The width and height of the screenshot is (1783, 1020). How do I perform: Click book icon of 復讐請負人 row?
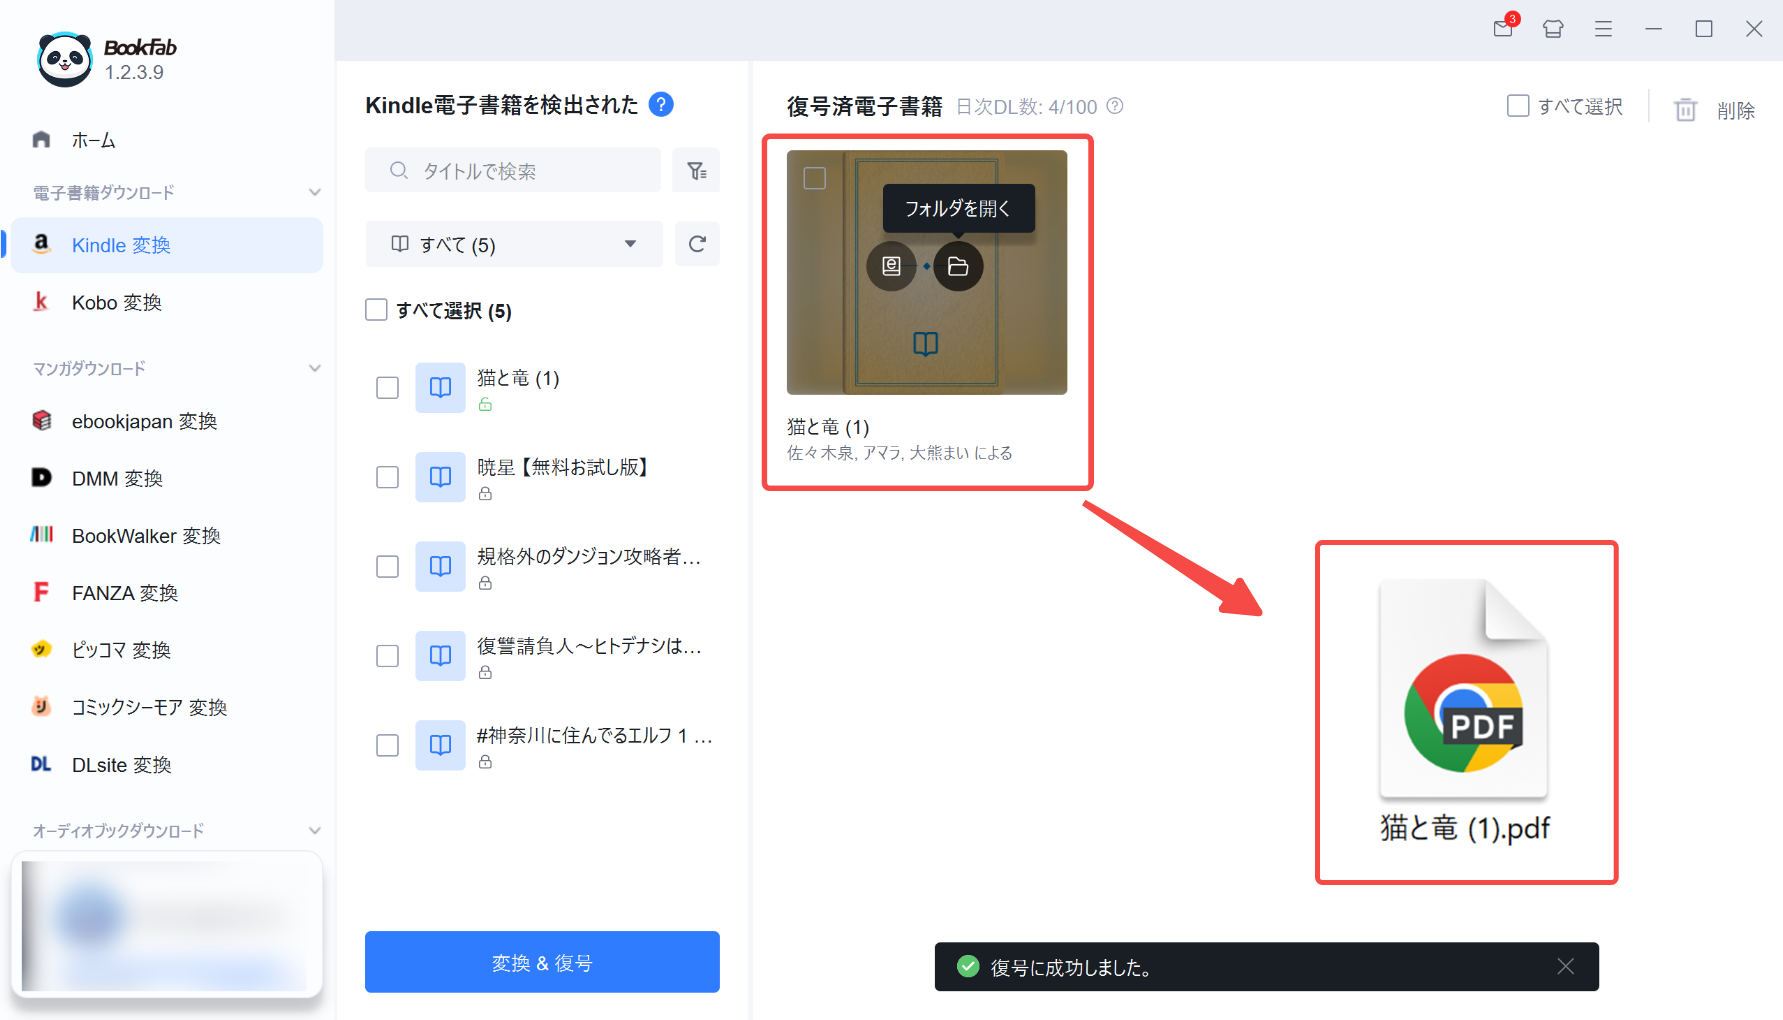pos(440,656)
